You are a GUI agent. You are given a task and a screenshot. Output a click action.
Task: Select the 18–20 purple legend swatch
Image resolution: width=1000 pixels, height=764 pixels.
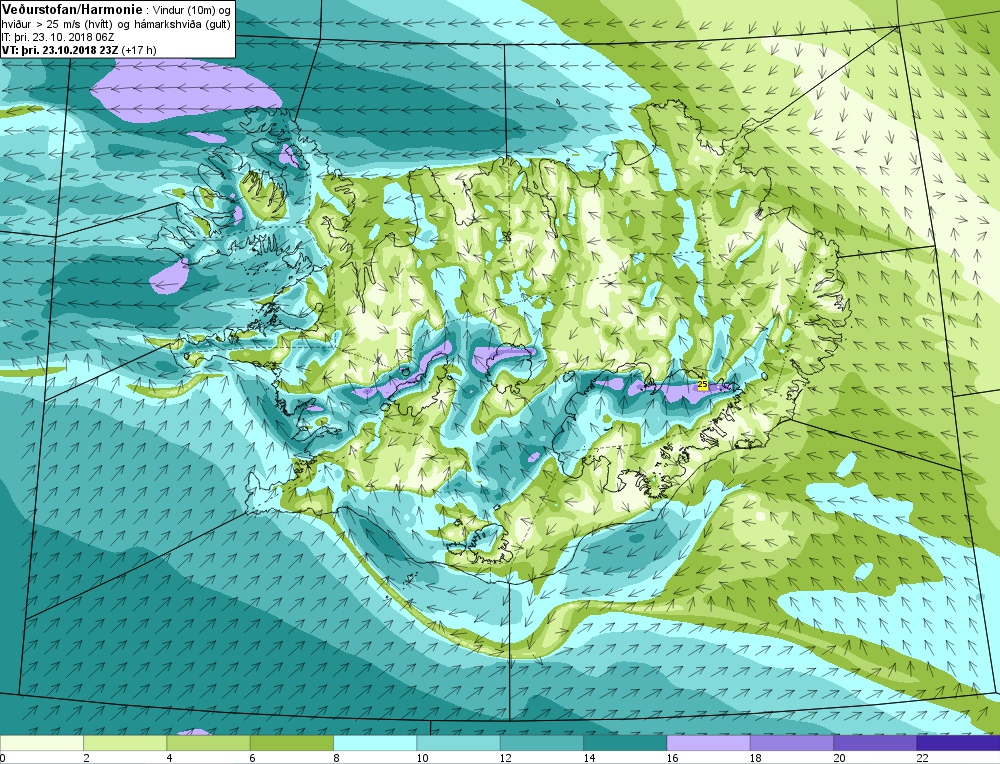[x=791, y=743]
